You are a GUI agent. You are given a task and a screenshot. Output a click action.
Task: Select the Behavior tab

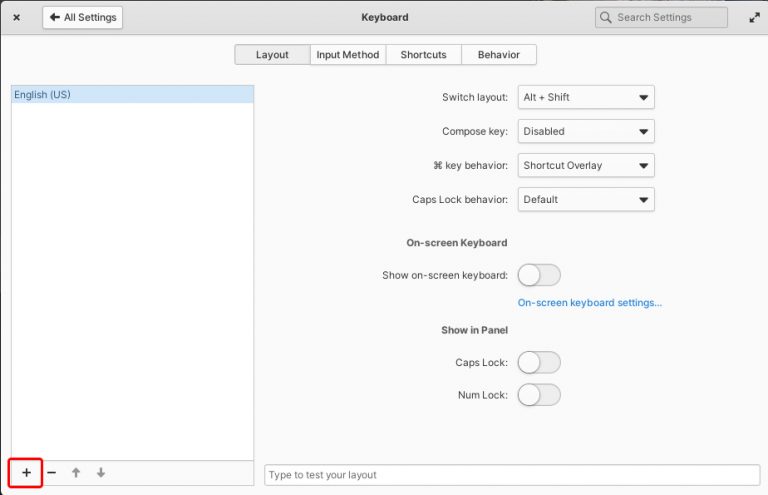pos(498,55)
